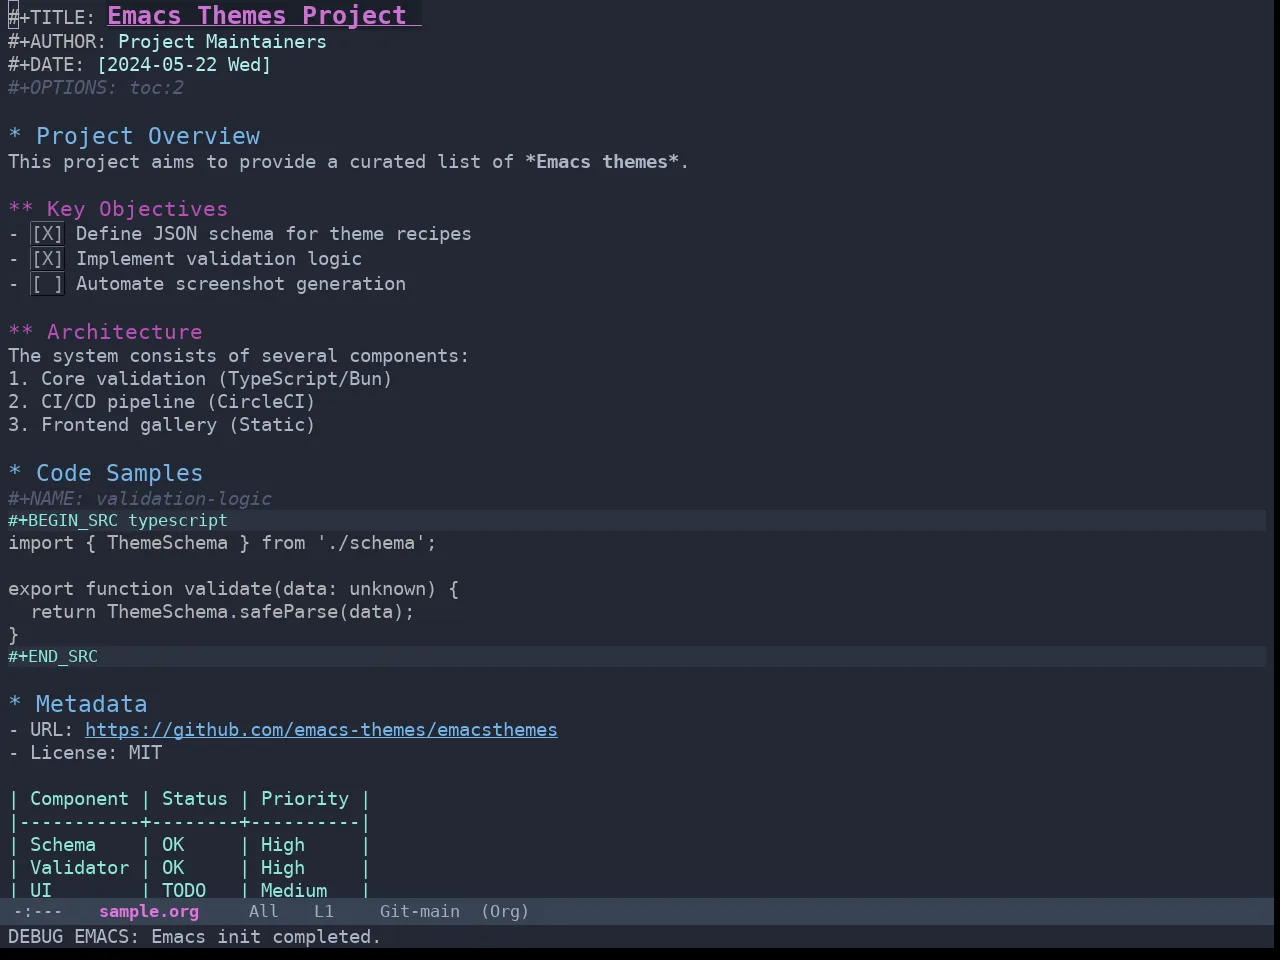Check the Automate screenshot generation box
The height and width of the screenshot is (960, 1280).
click(x=47, y=284)
